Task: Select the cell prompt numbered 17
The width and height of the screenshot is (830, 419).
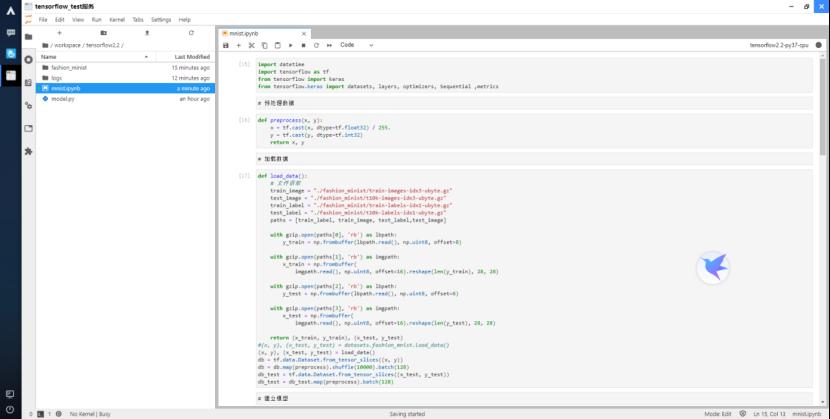Action: (x=245, y=176)
